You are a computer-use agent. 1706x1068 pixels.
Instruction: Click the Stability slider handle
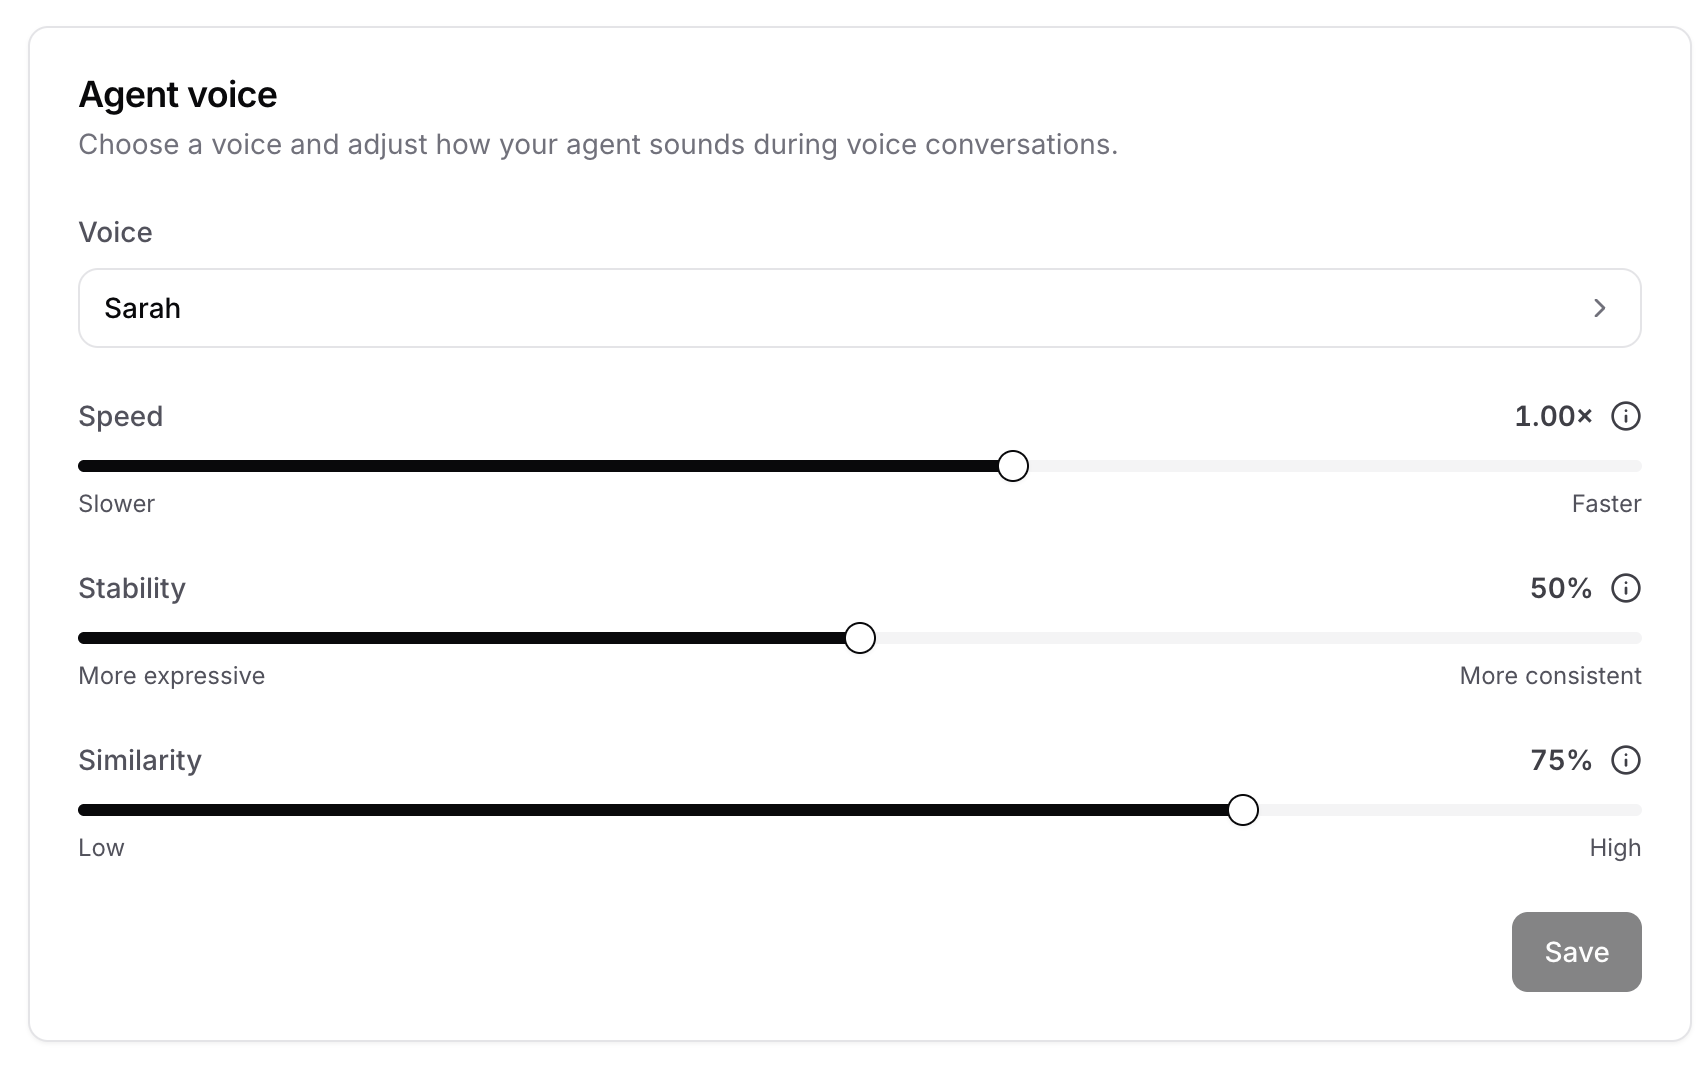pyautogui.click(x=858, y=637)
